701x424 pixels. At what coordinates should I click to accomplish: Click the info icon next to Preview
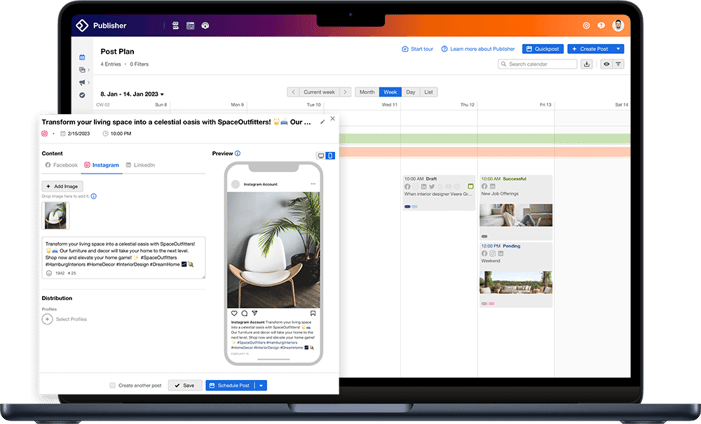pos(238,153)
